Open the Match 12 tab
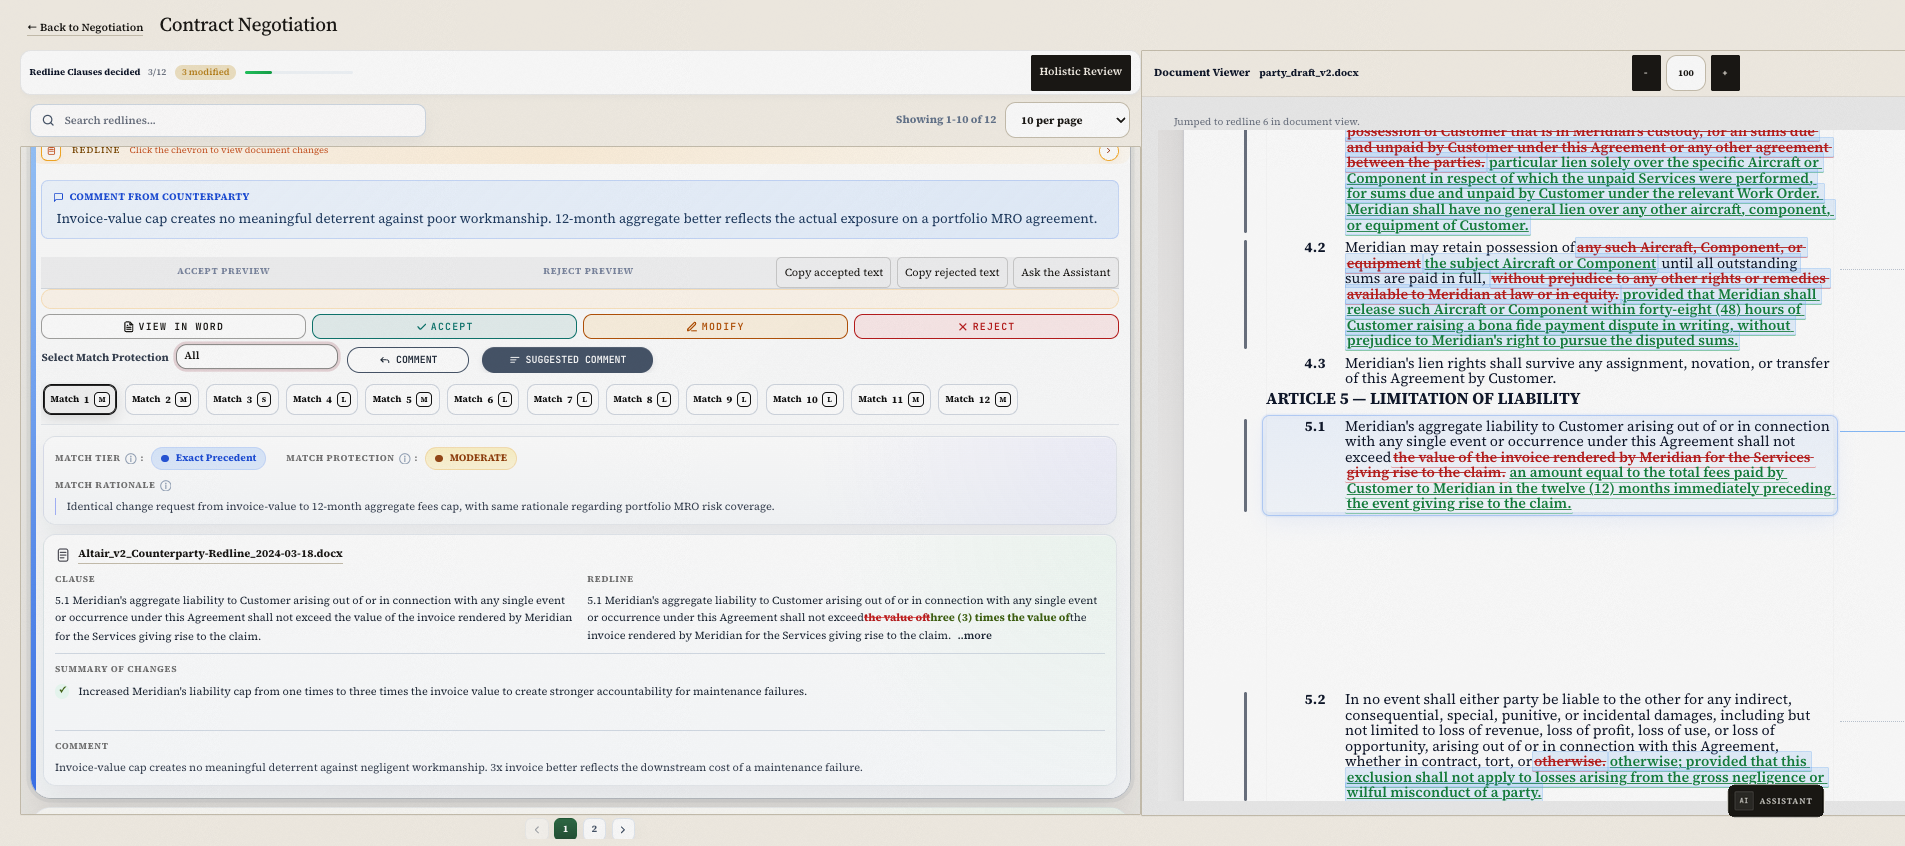Screen dimensions: 1905x846 [978, 400]
